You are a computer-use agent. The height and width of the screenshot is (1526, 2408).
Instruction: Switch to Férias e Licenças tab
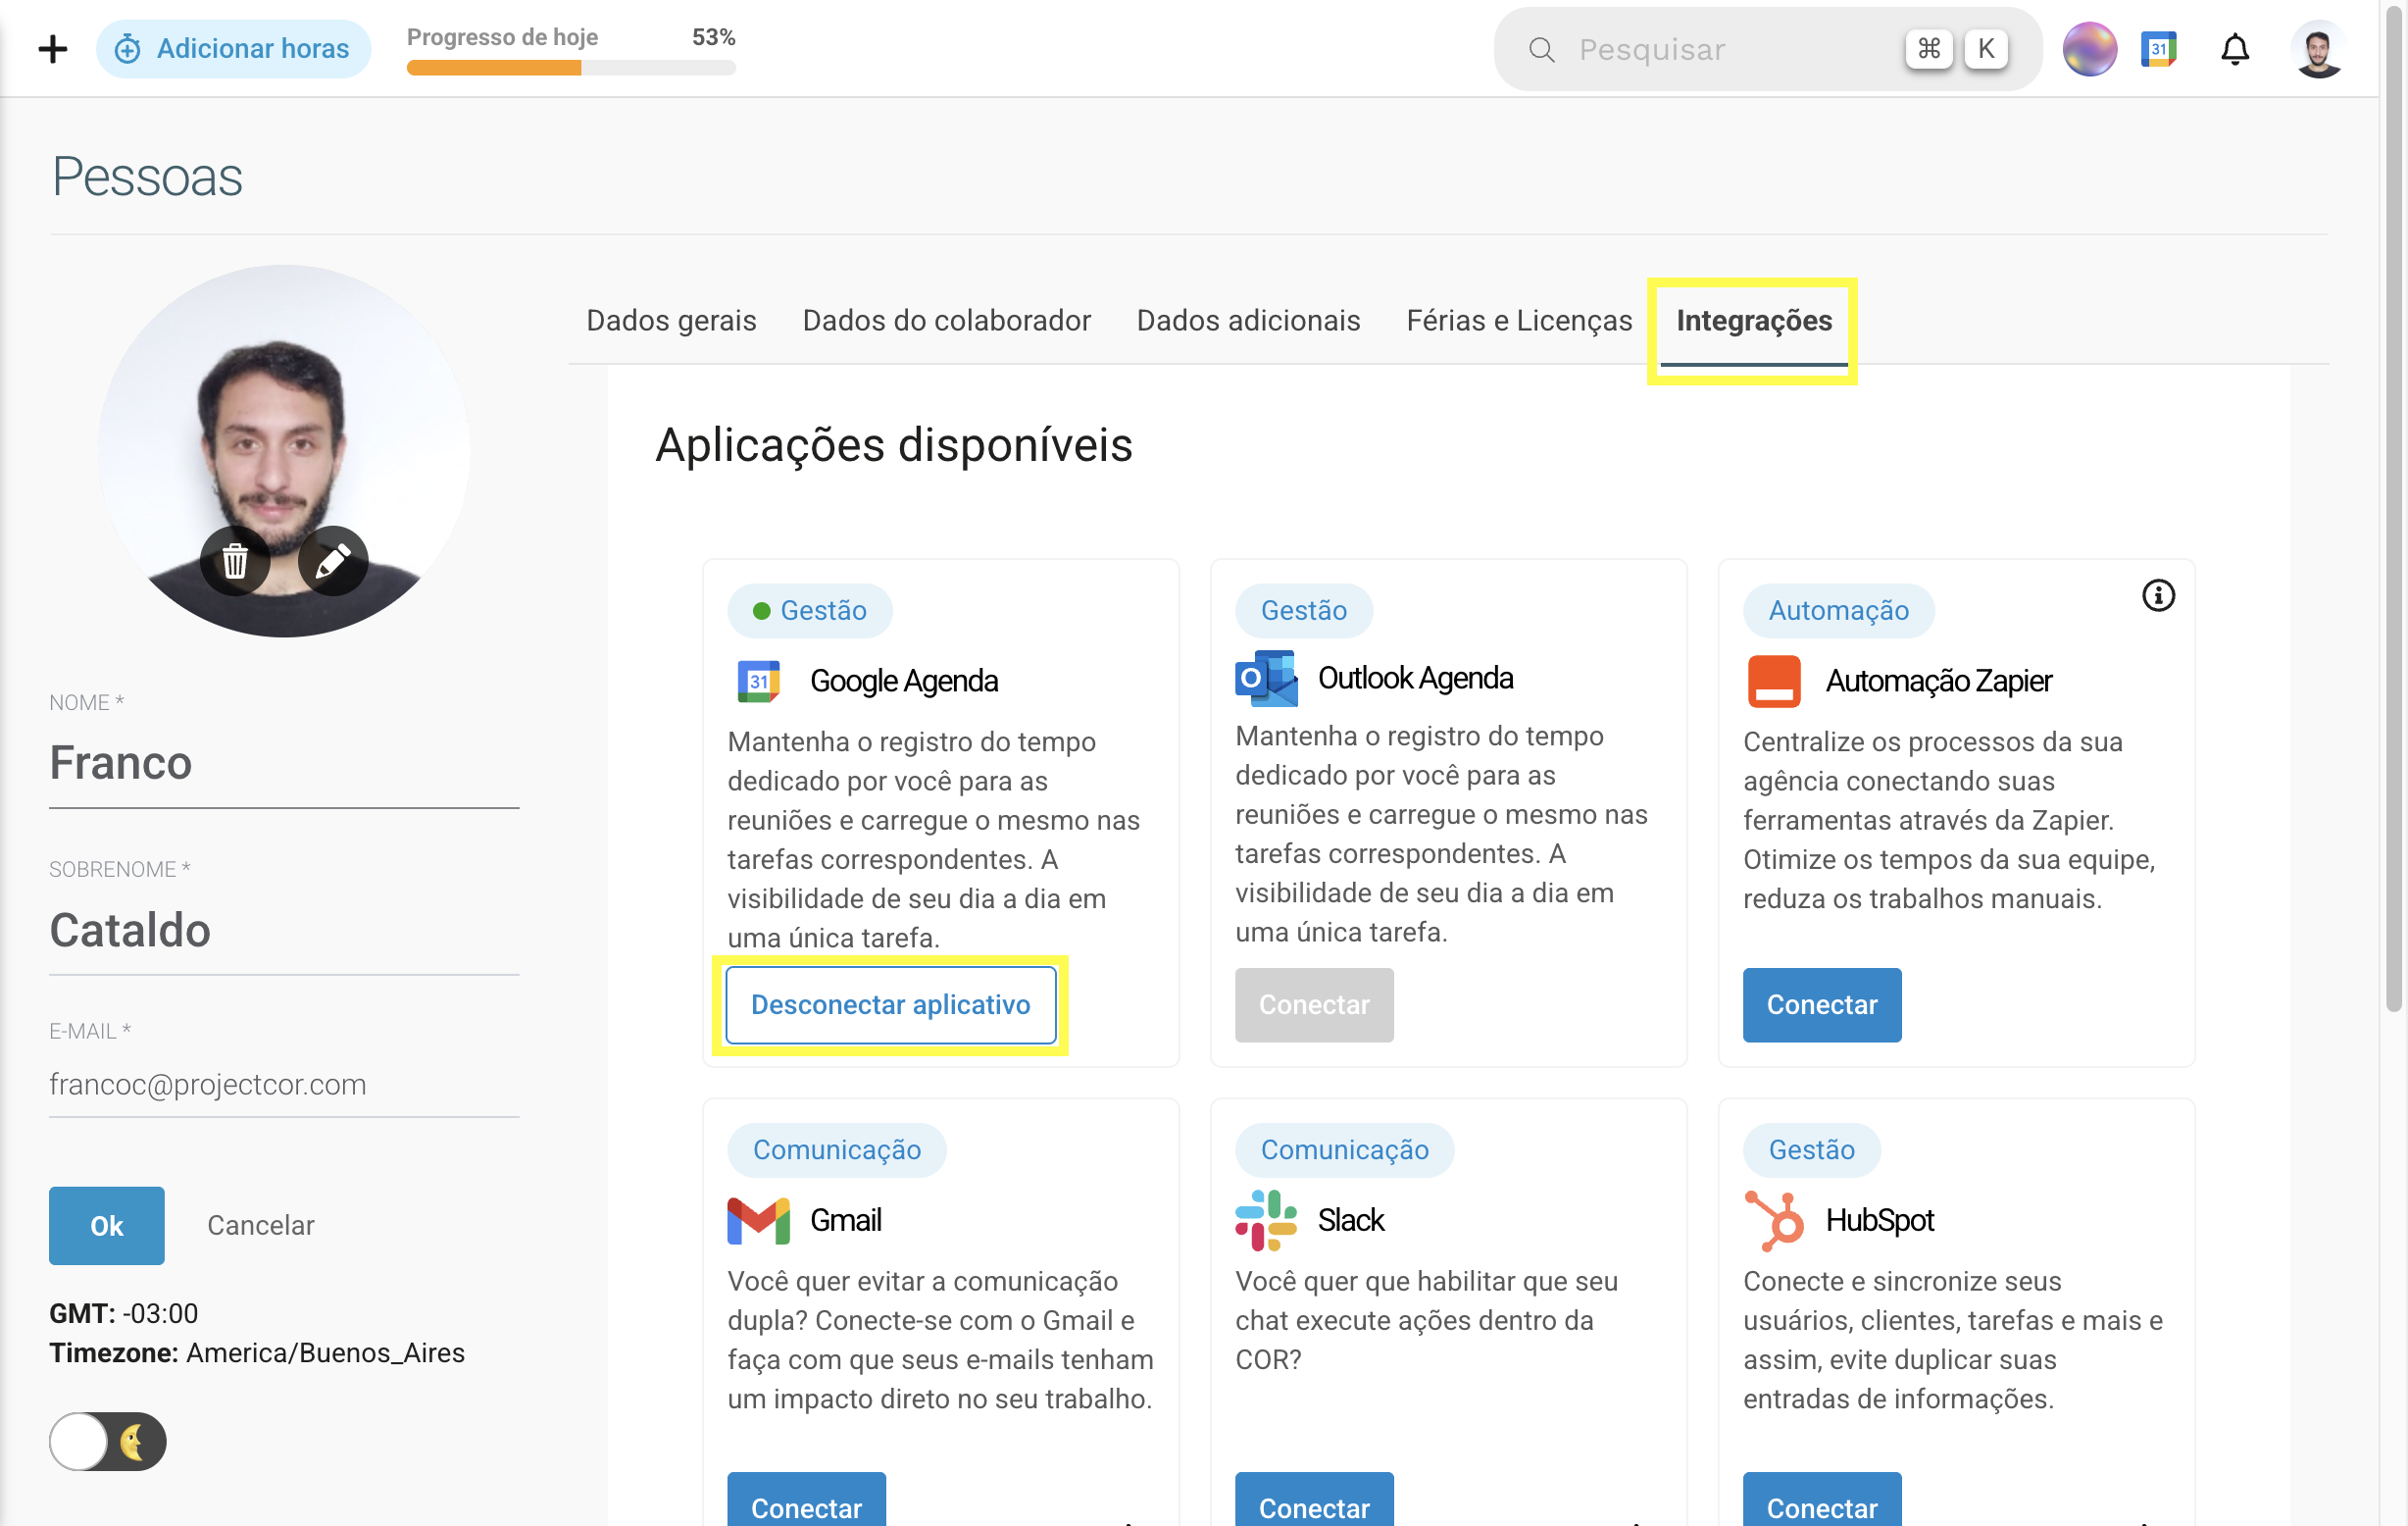(1518, 320)
